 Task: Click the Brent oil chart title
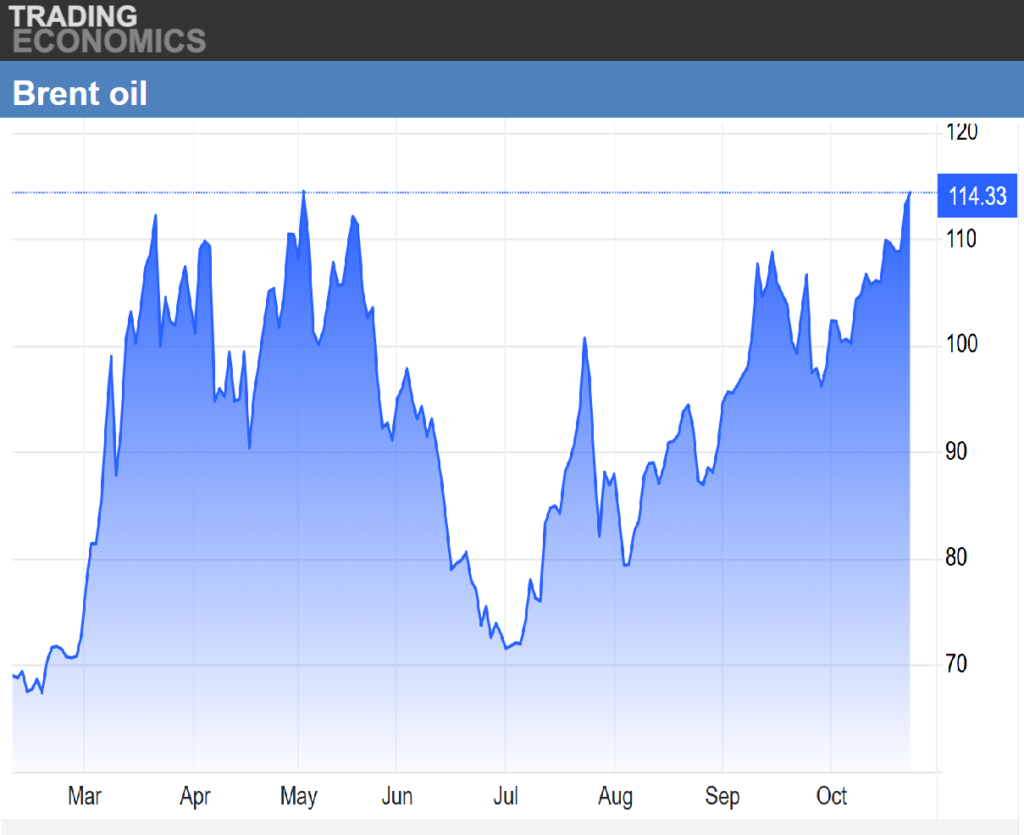[80, 93]
